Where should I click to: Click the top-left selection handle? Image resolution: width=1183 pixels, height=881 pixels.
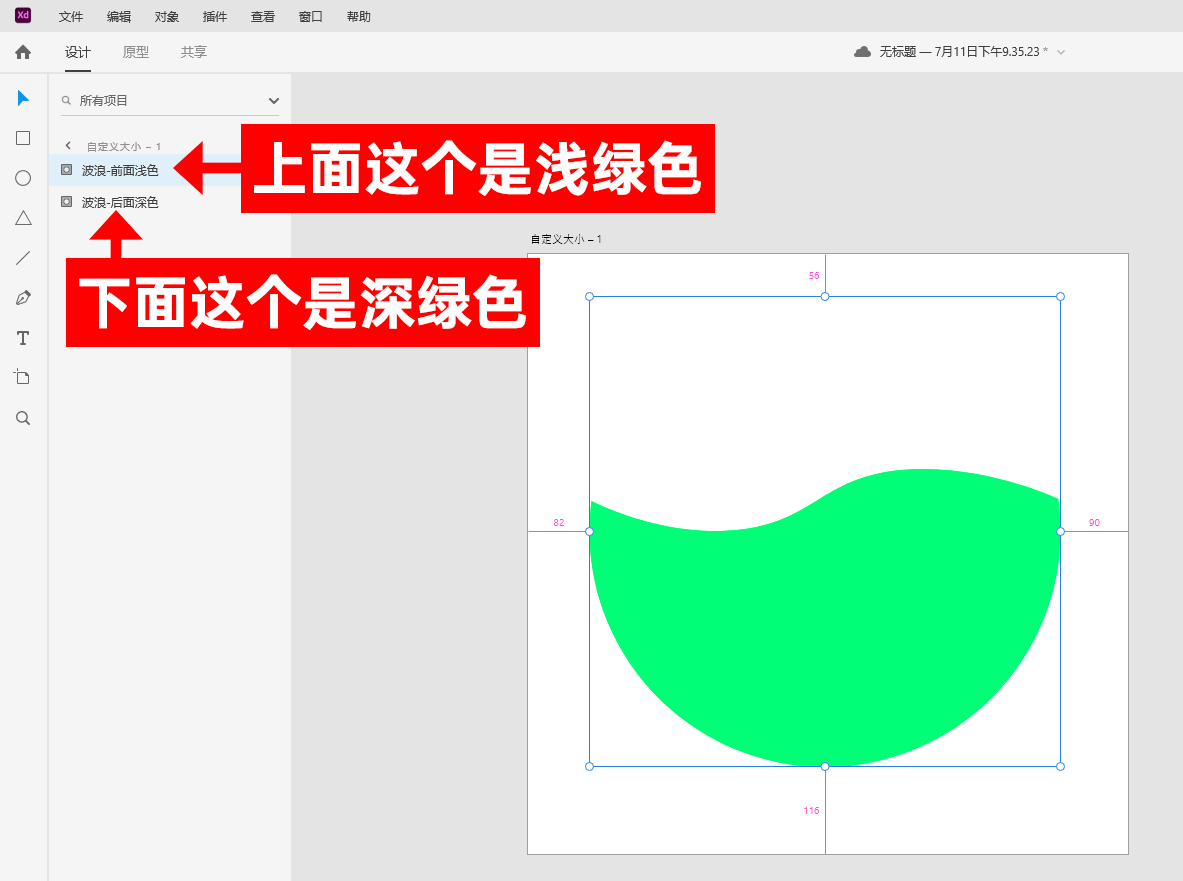pos(589,296)
